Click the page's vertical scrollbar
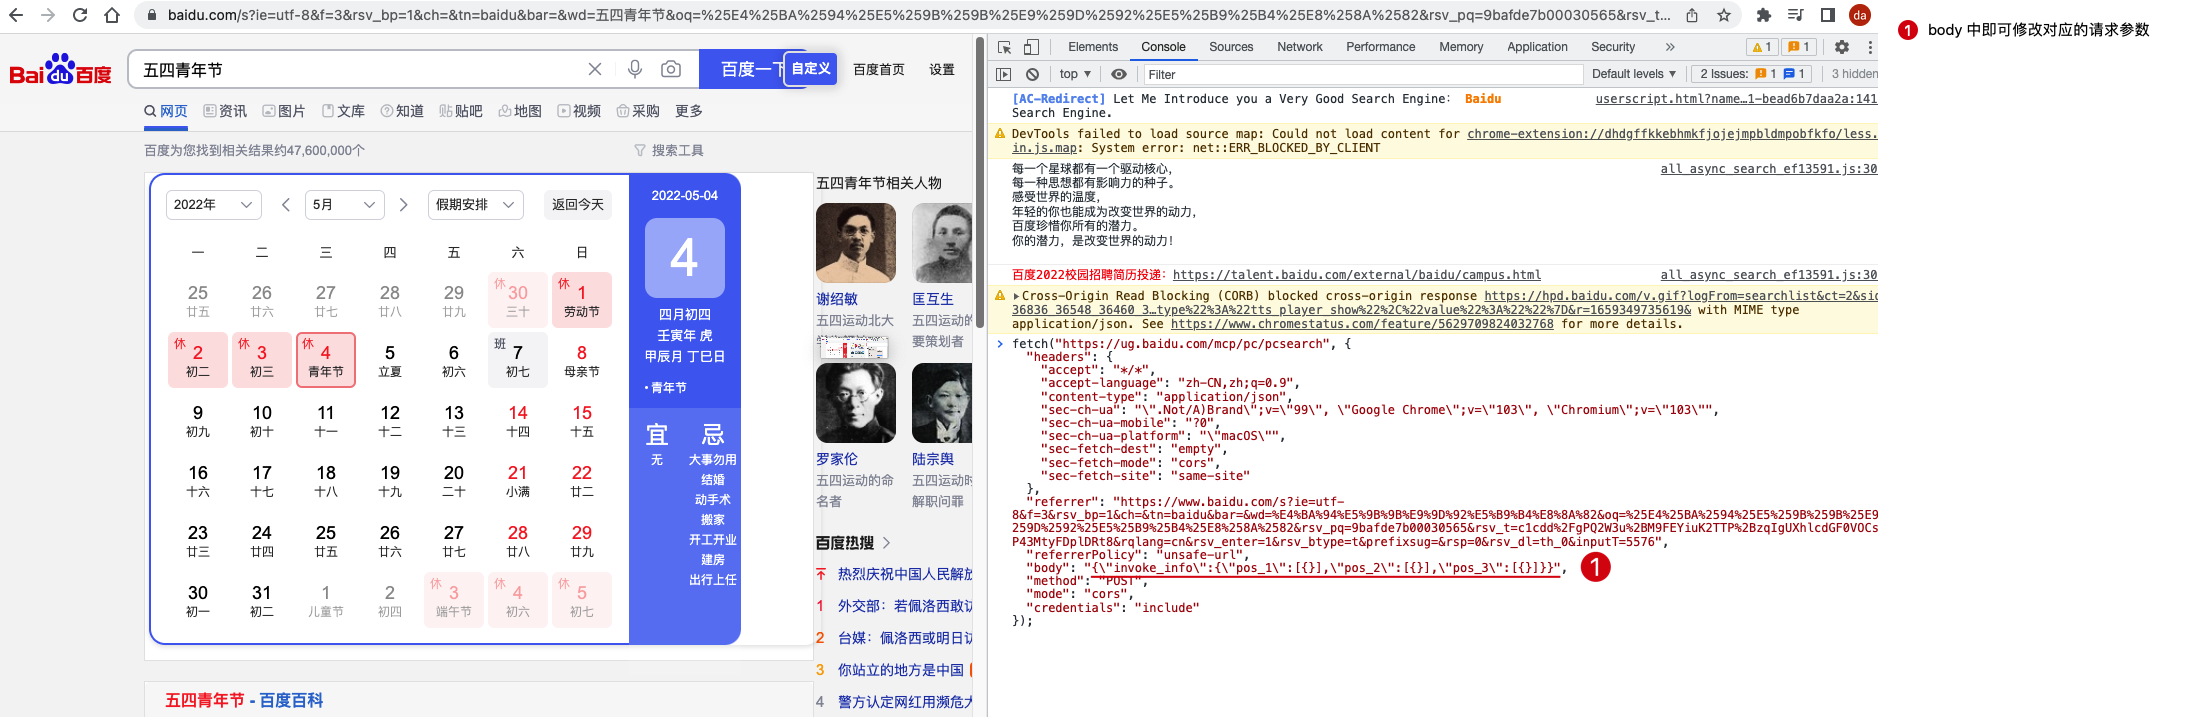2198x717 pixels. (980, 180)
